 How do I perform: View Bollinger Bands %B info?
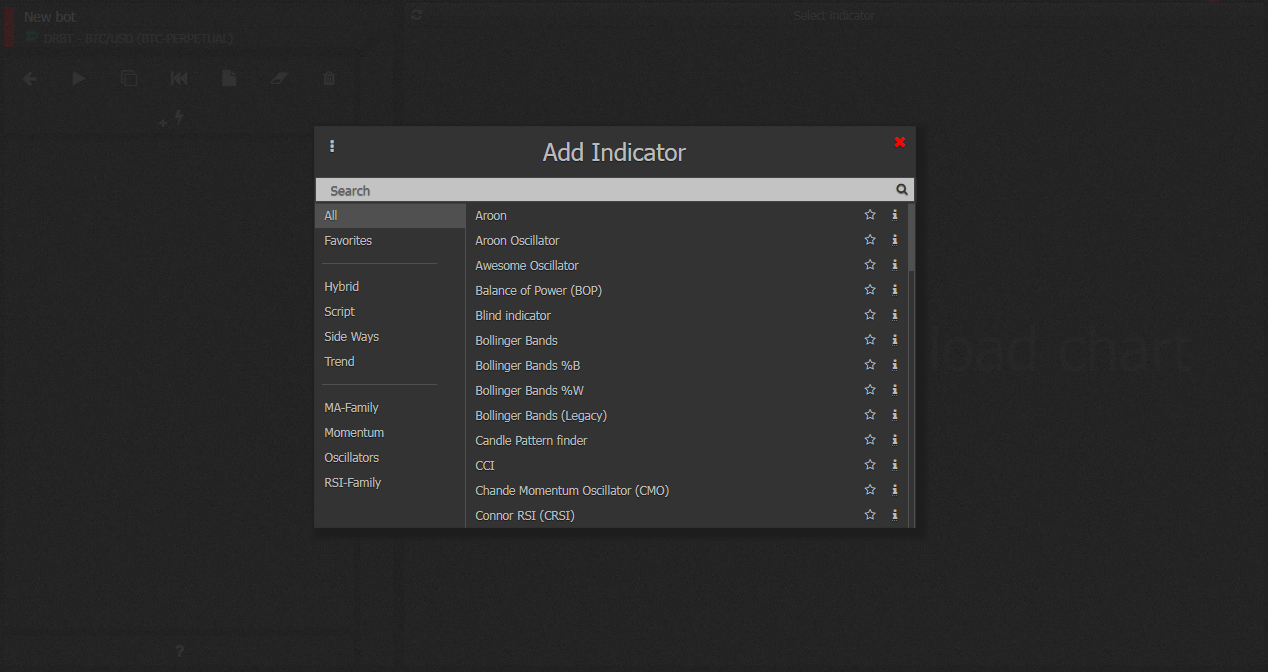click(895, 365)
